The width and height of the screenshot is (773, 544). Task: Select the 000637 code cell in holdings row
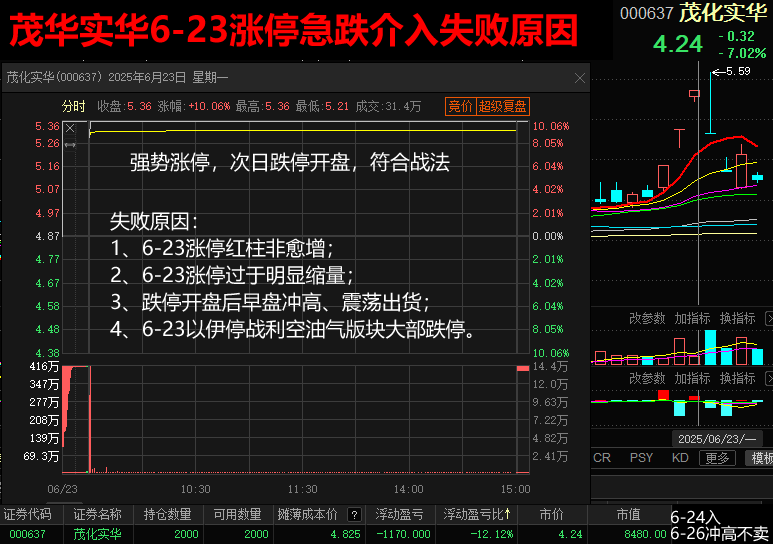28,534
